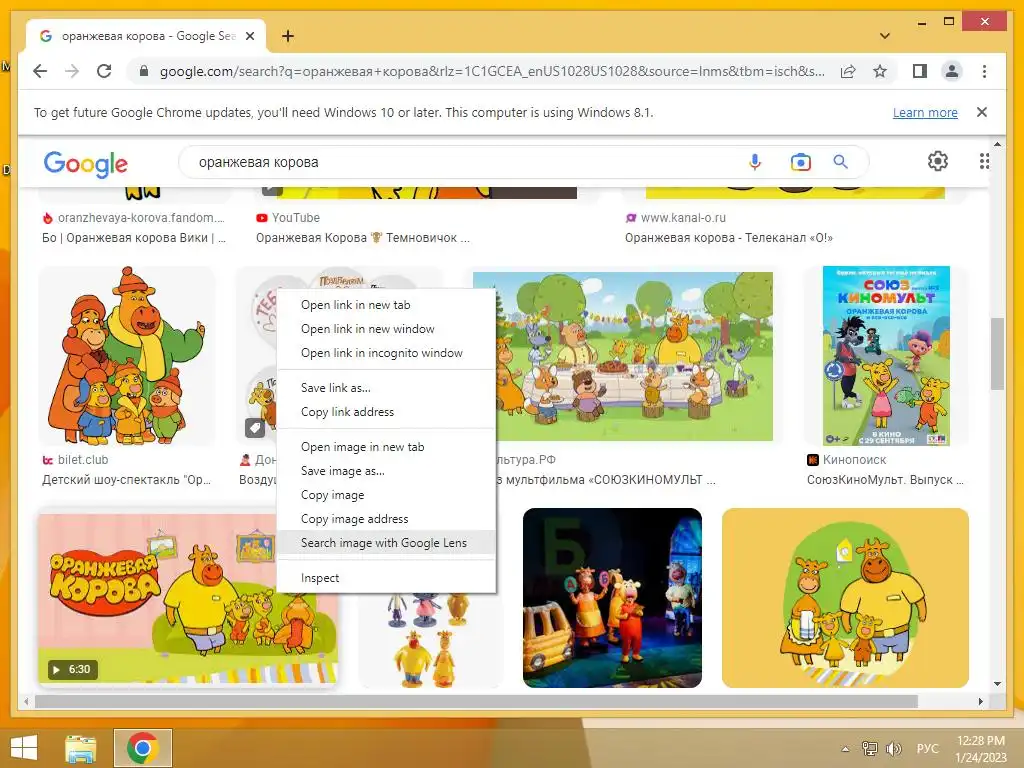
Task: Click the blue magnifier search button
Action: [840, 161]
